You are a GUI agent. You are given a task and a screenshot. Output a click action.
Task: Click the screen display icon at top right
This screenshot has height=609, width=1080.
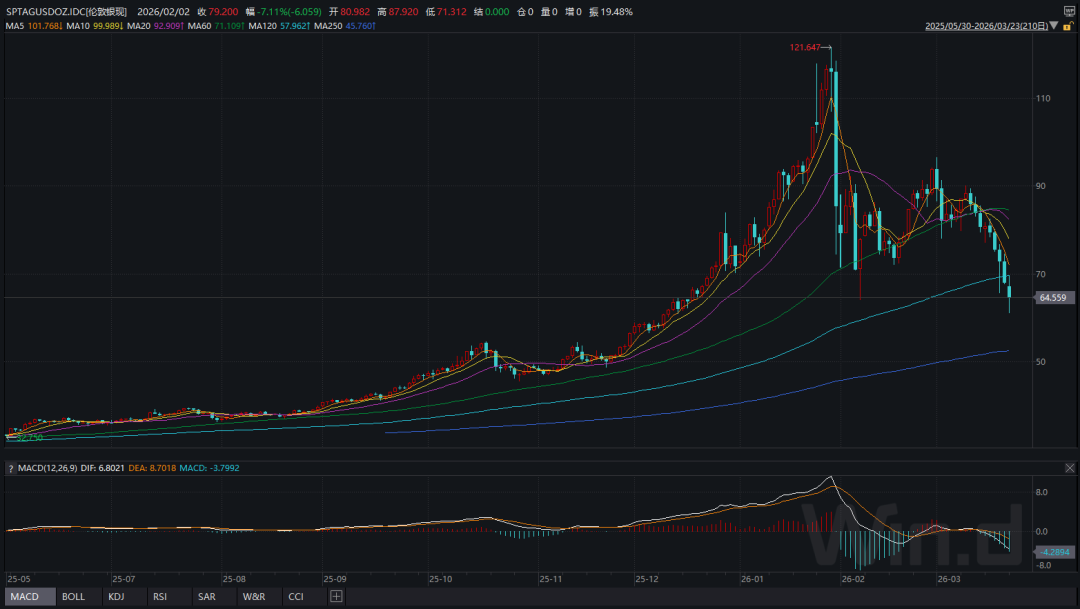pyautogui.click(x=1068, y=11)
